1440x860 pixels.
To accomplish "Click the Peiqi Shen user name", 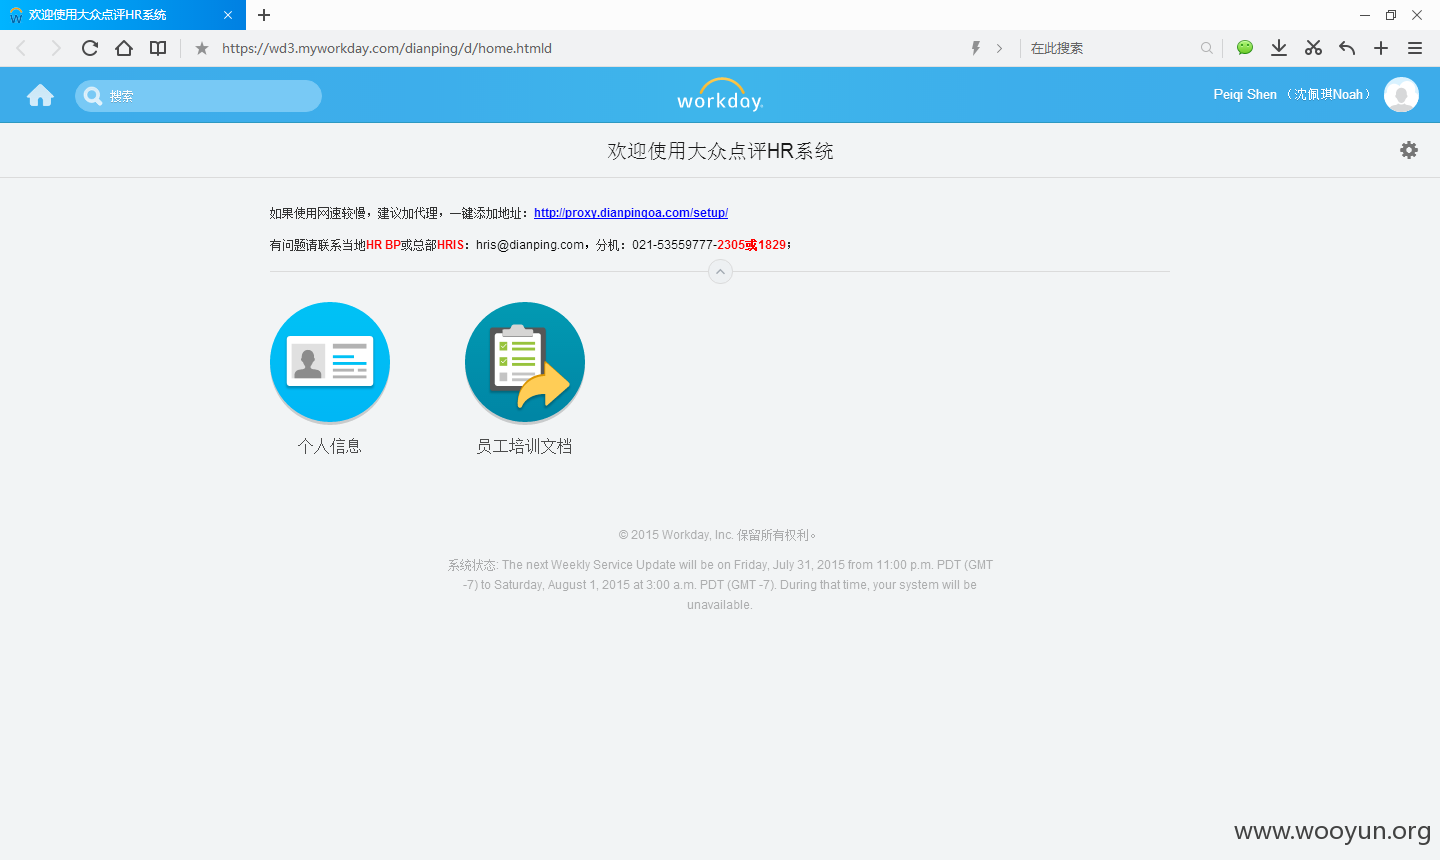I will pos(1291,94).
